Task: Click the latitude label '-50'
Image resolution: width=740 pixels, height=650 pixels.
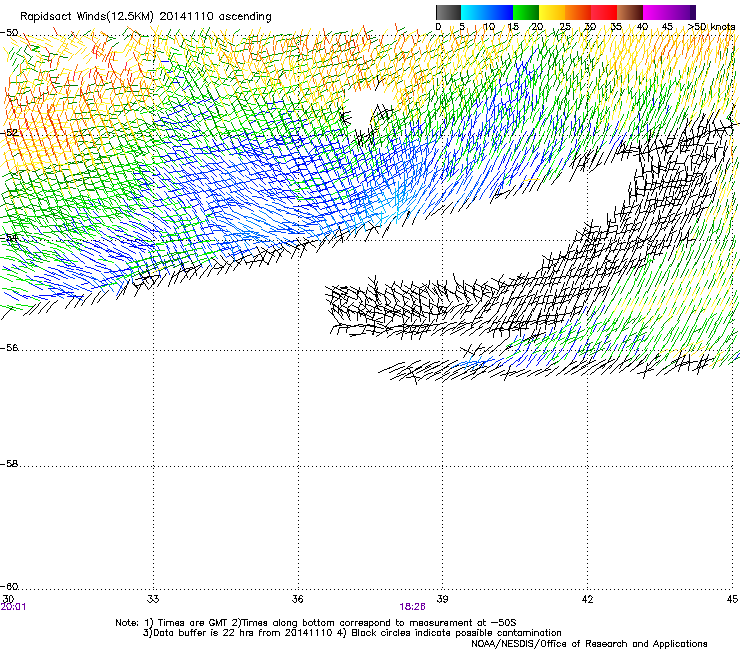Action: [9, 33]
